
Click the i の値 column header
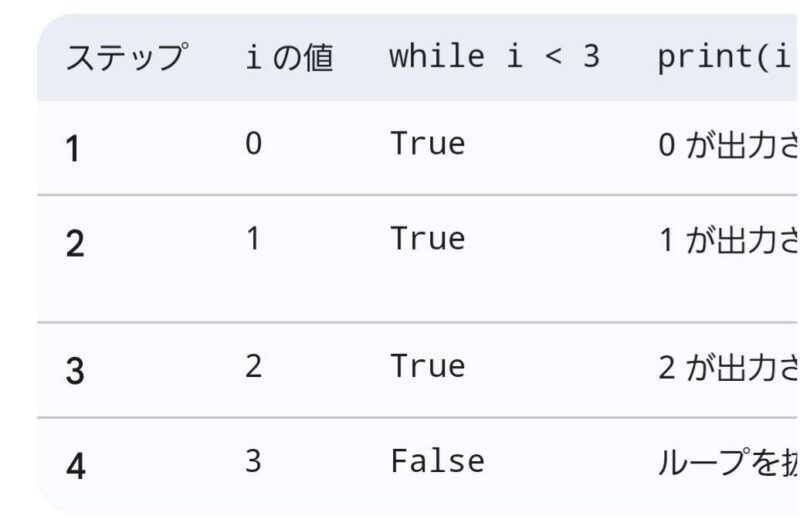pos(288,58)
